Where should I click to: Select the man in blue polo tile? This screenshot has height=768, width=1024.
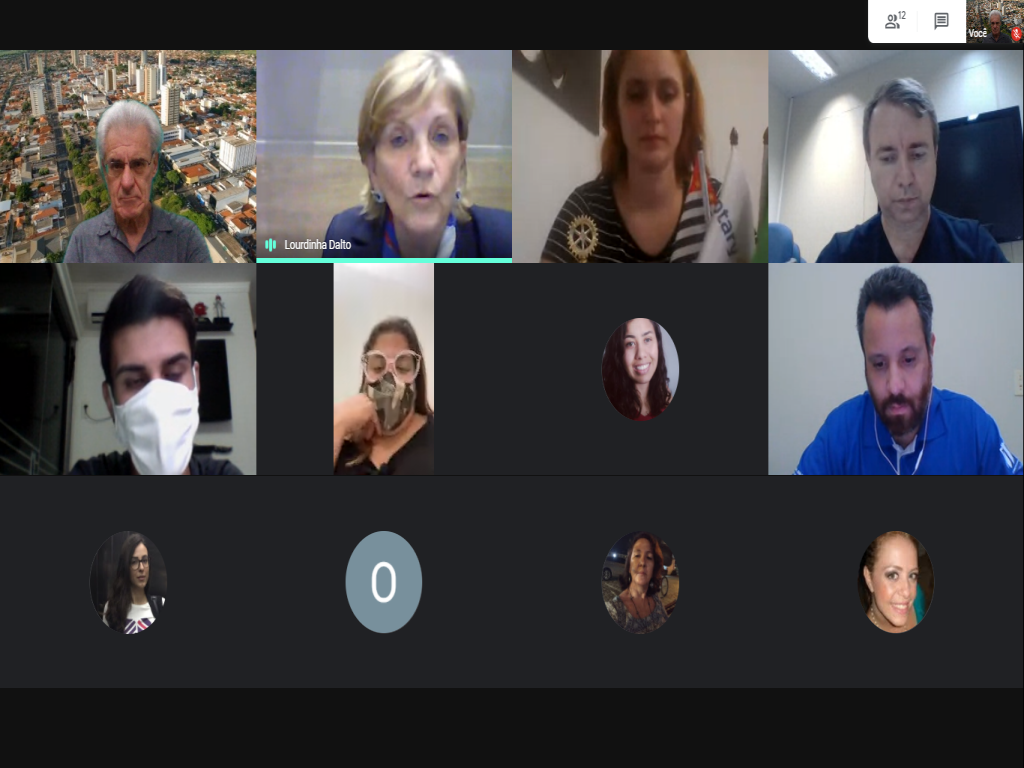click(896, 369)
